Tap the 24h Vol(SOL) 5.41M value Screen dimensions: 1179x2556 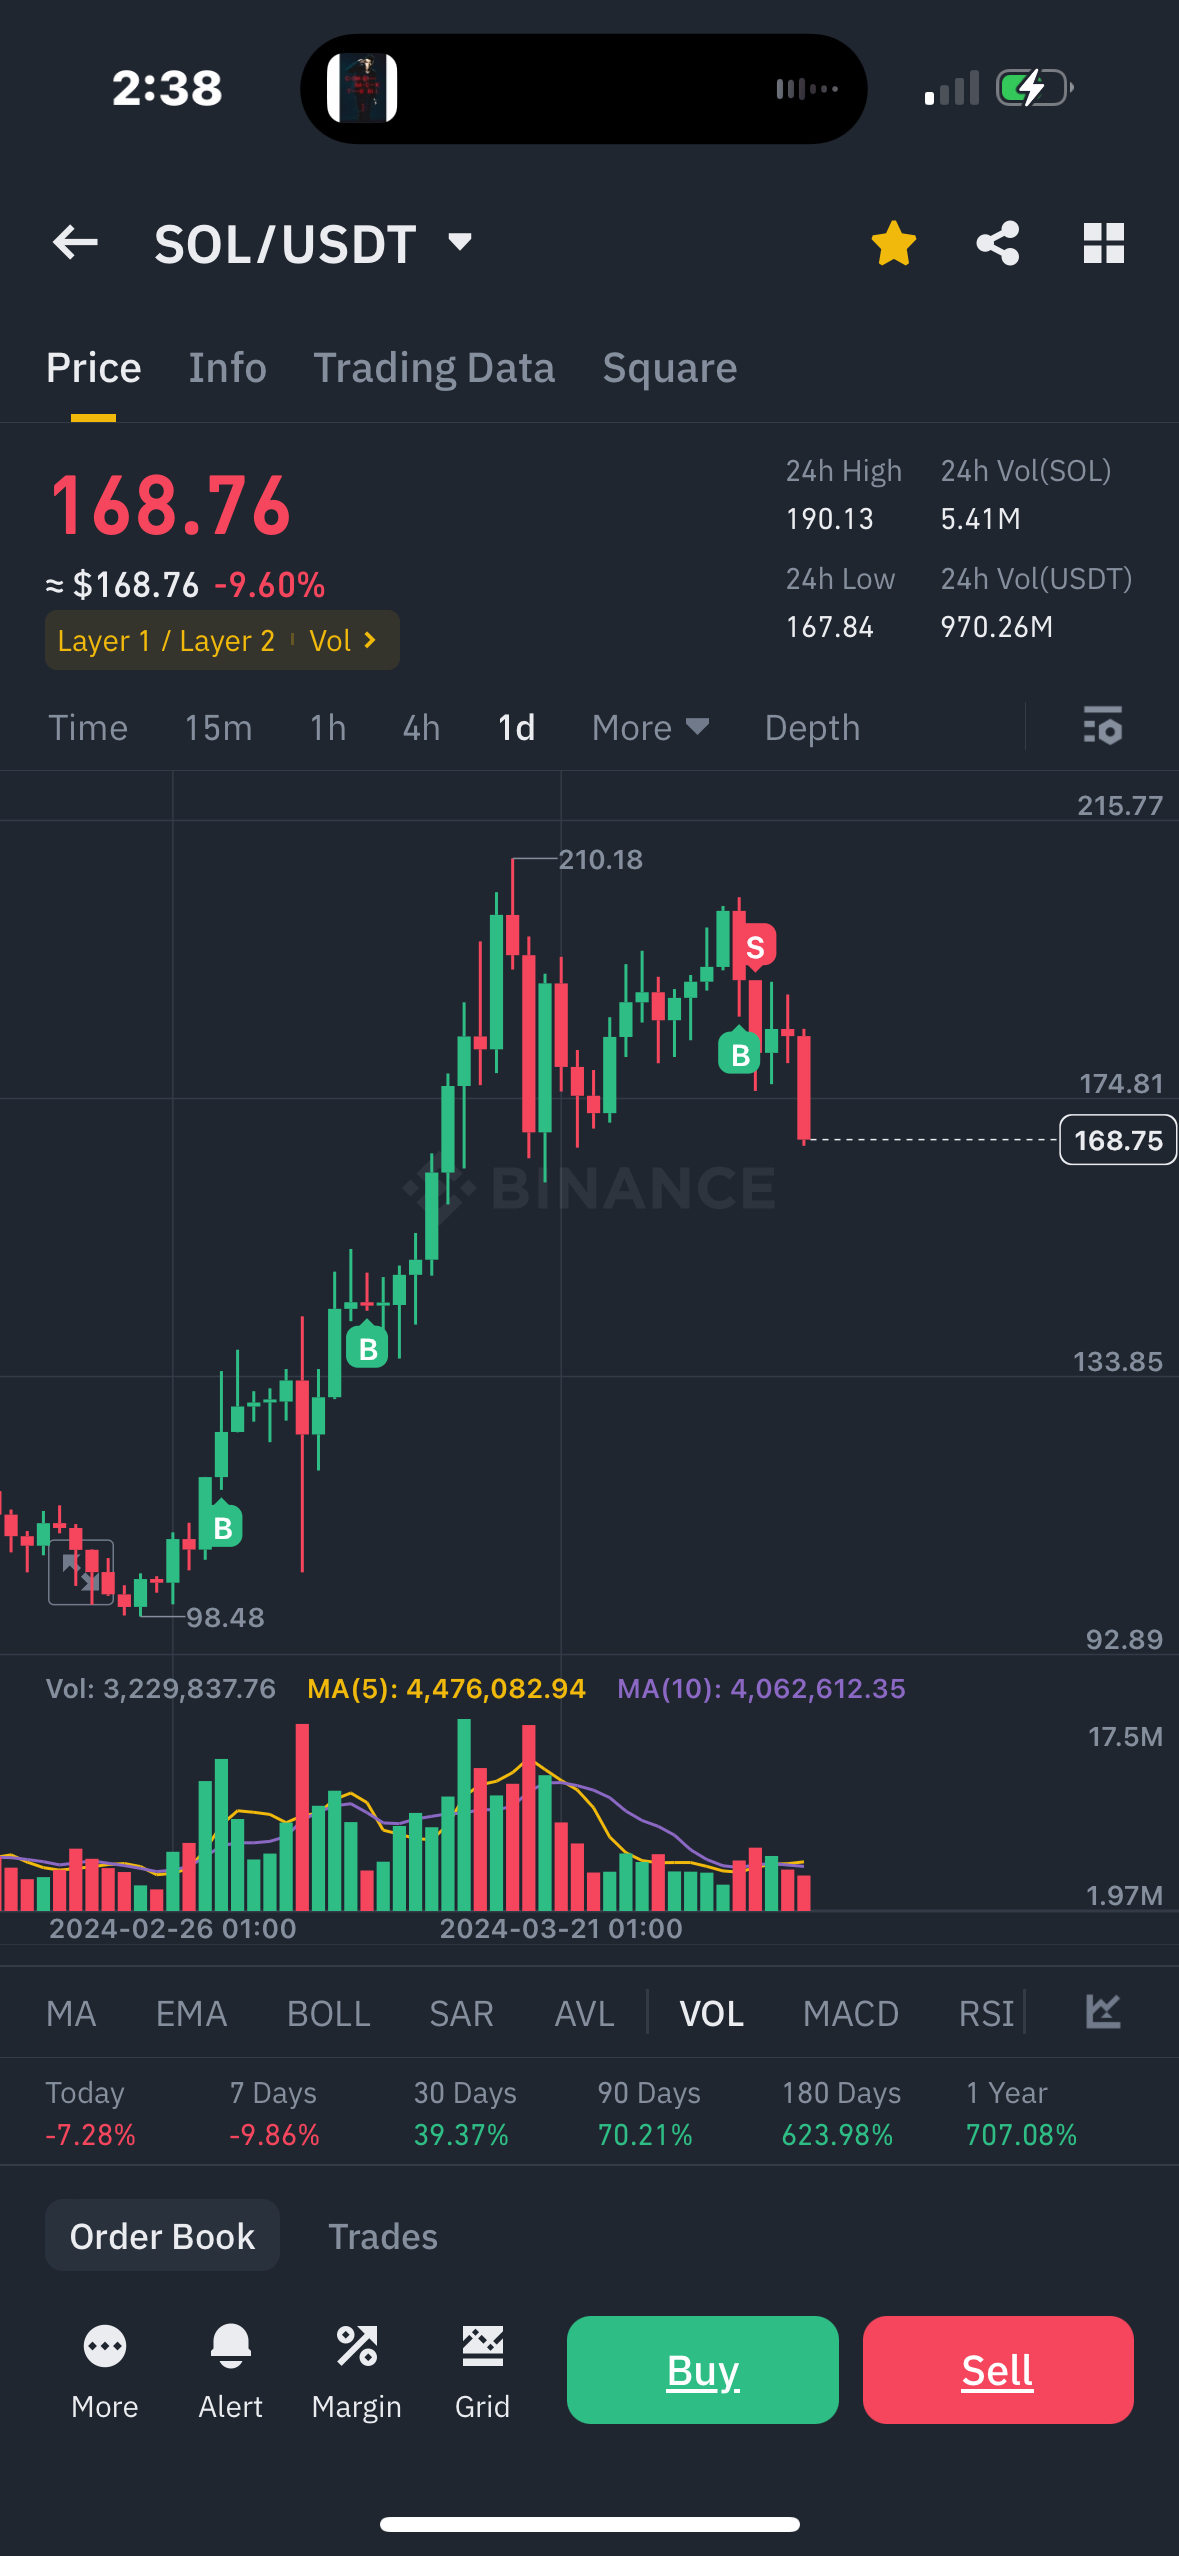[980, 519]
